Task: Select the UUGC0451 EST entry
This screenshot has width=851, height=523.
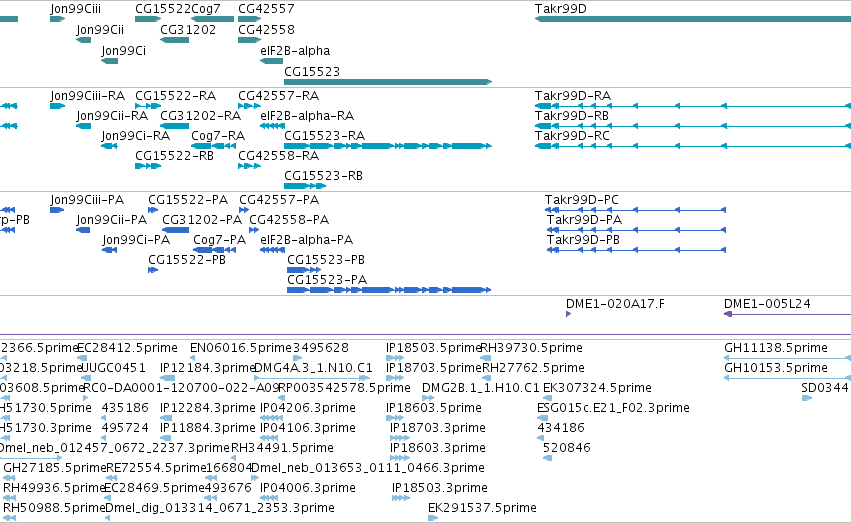Action: [x=85, y=378]
